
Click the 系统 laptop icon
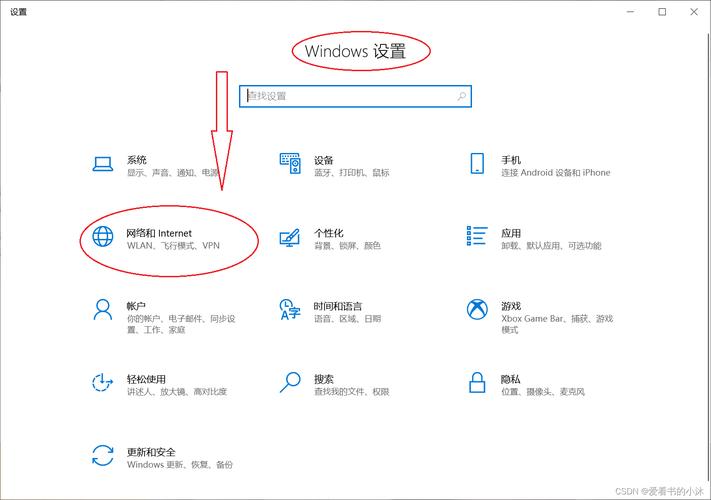tap(102, 164)
